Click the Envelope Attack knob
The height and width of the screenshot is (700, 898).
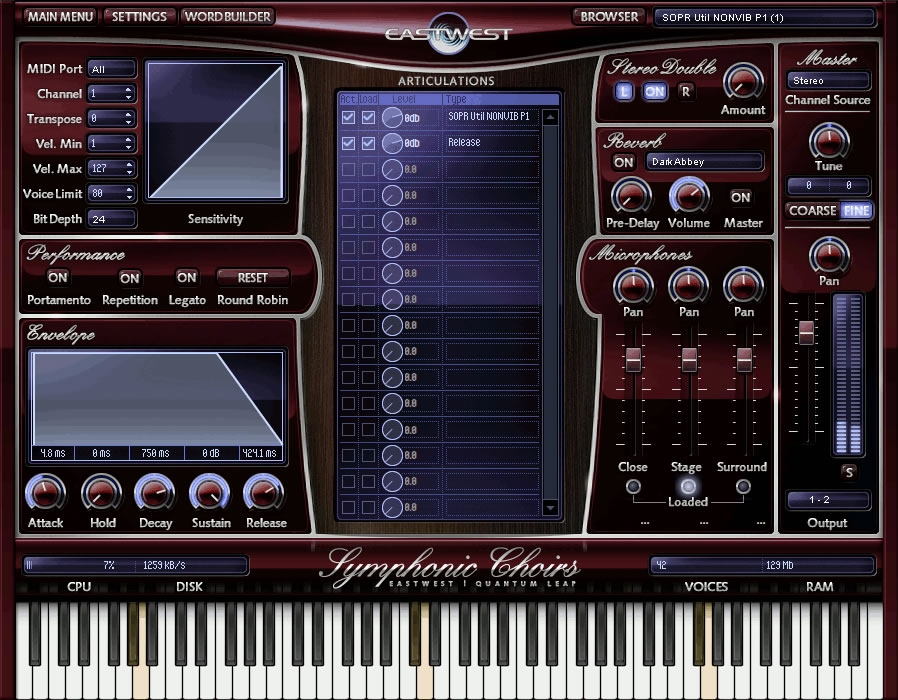tap(45, 492)
